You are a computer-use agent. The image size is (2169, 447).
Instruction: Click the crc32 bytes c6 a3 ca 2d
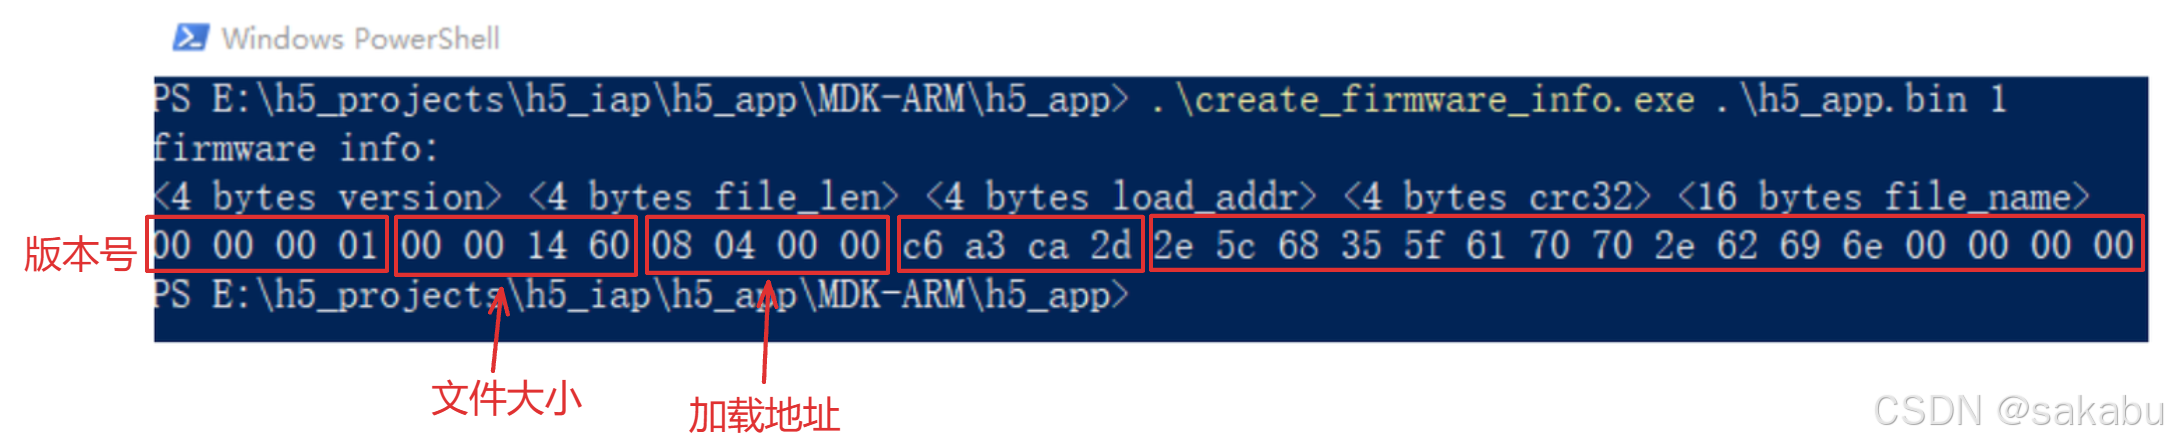tap(1020, 245)
